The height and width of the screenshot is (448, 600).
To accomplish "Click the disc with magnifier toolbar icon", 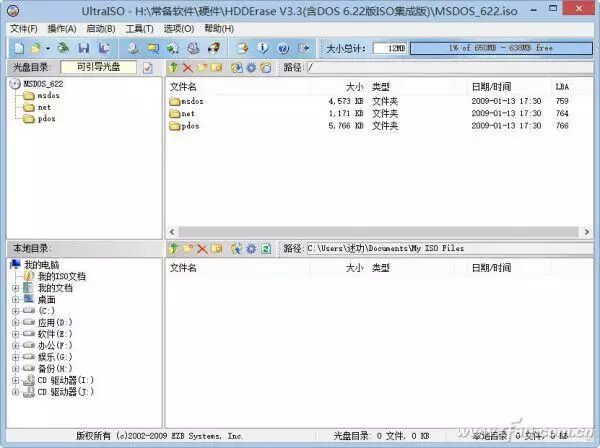I will click(193, 48).
